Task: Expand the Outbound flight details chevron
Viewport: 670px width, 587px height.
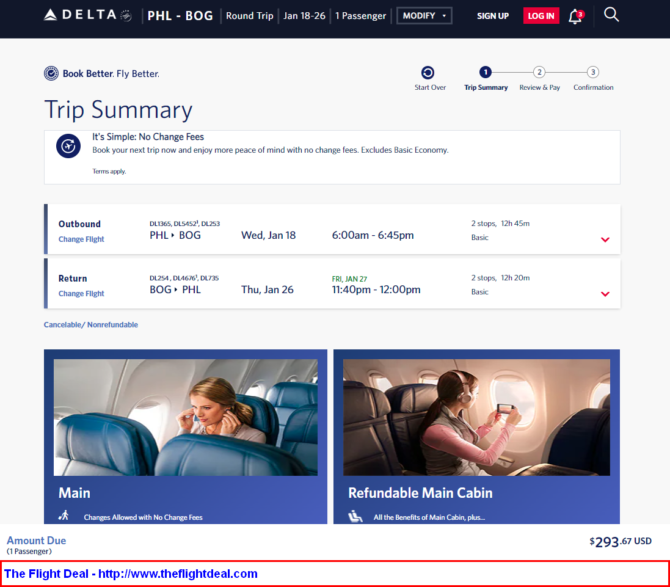Action: [605, 240]
